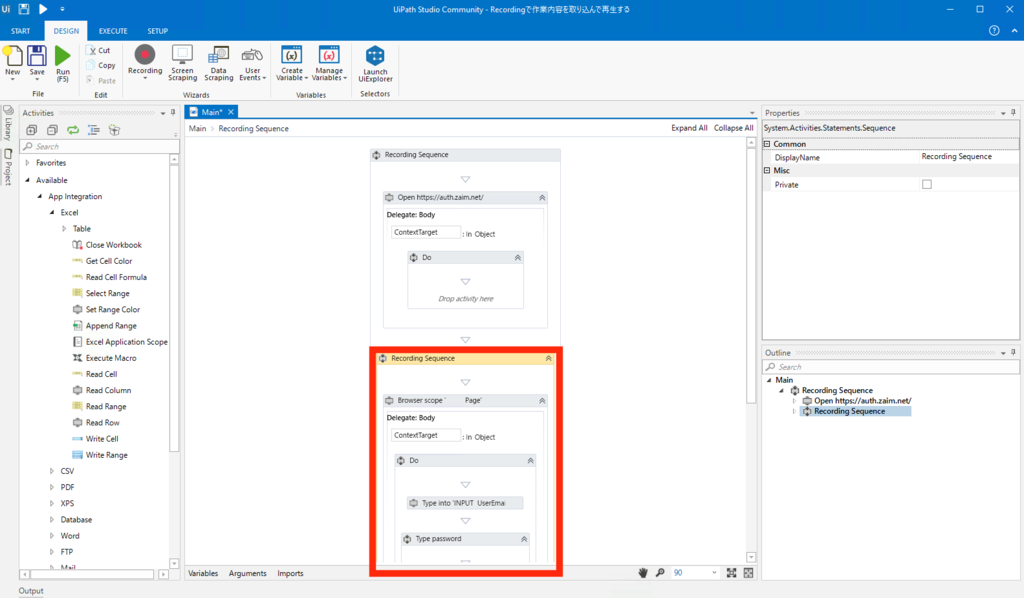Click the green refresh icon in Activities
The width and height of the screenshot is (1024, 598).
(73, 130)
